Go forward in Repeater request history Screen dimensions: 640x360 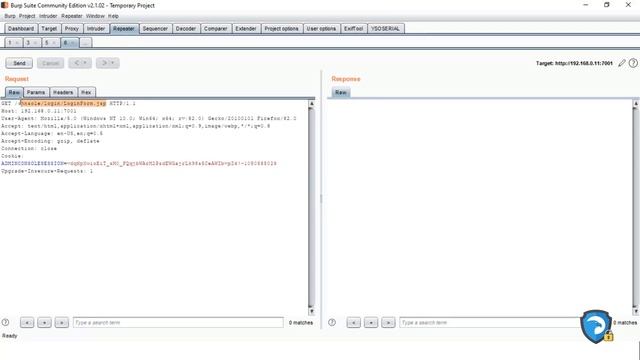[108, 63]
